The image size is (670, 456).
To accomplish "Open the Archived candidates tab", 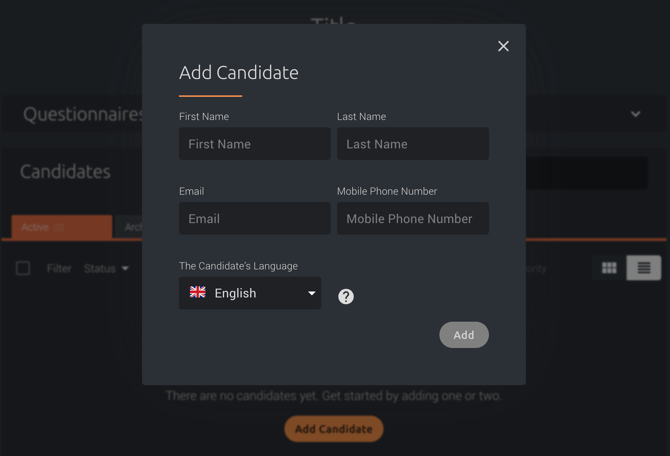I will pyautogui.click(x=130, y=227).
